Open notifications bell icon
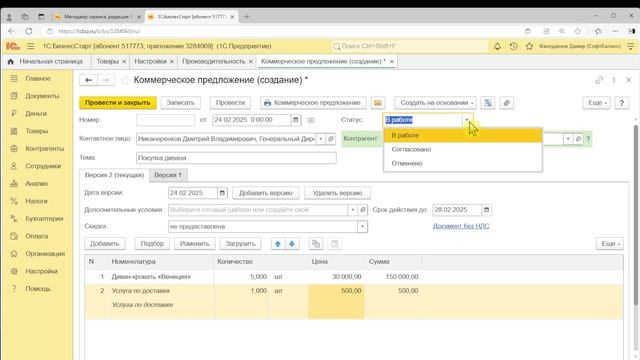This screenshot has height=360, width=640. pyautogui.click(x=497, y=46)
